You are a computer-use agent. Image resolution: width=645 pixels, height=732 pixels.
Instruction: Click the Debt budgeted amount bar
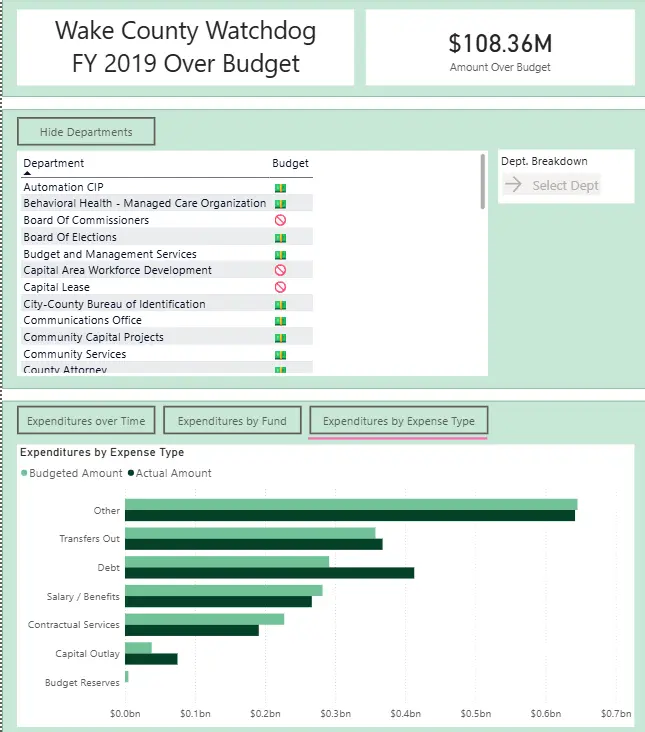click(x=227, y=562)
